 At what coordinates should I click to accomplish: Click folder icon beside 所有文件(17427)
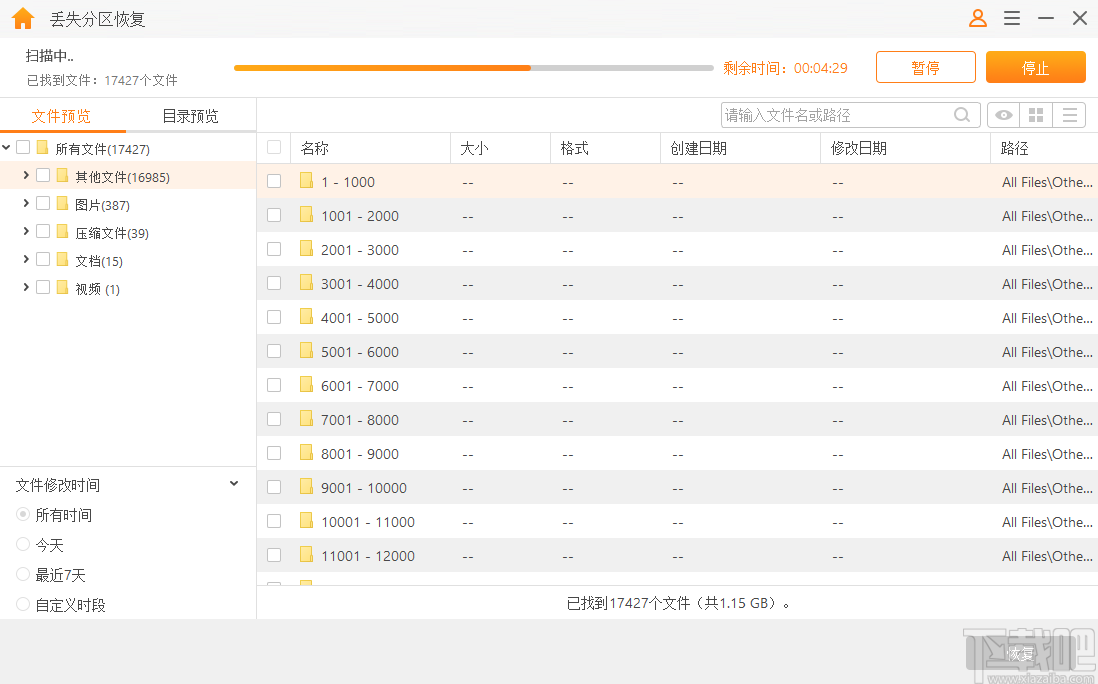[43, 147]
